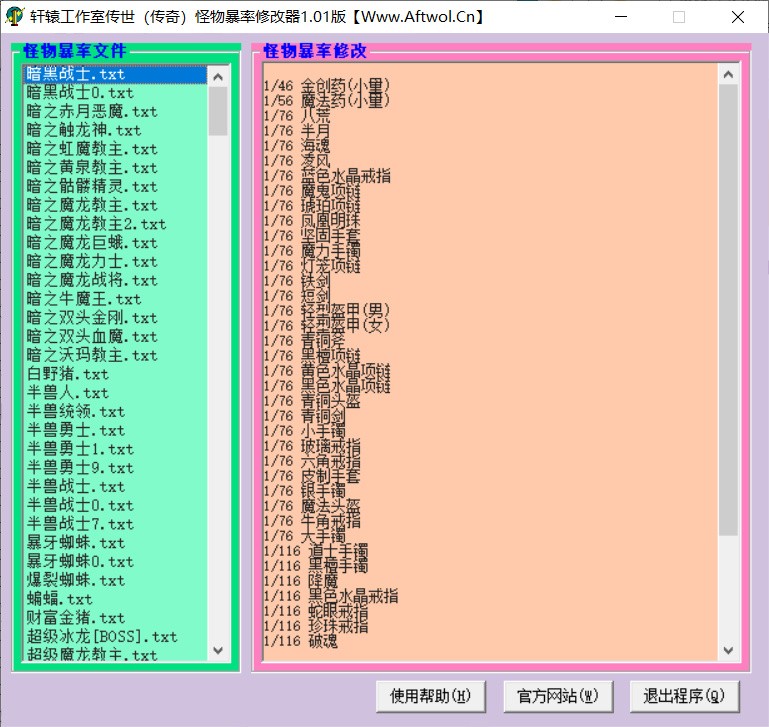
Task: Select 暗之魔龙战将.txt file
Action: (x=115, y=281)
